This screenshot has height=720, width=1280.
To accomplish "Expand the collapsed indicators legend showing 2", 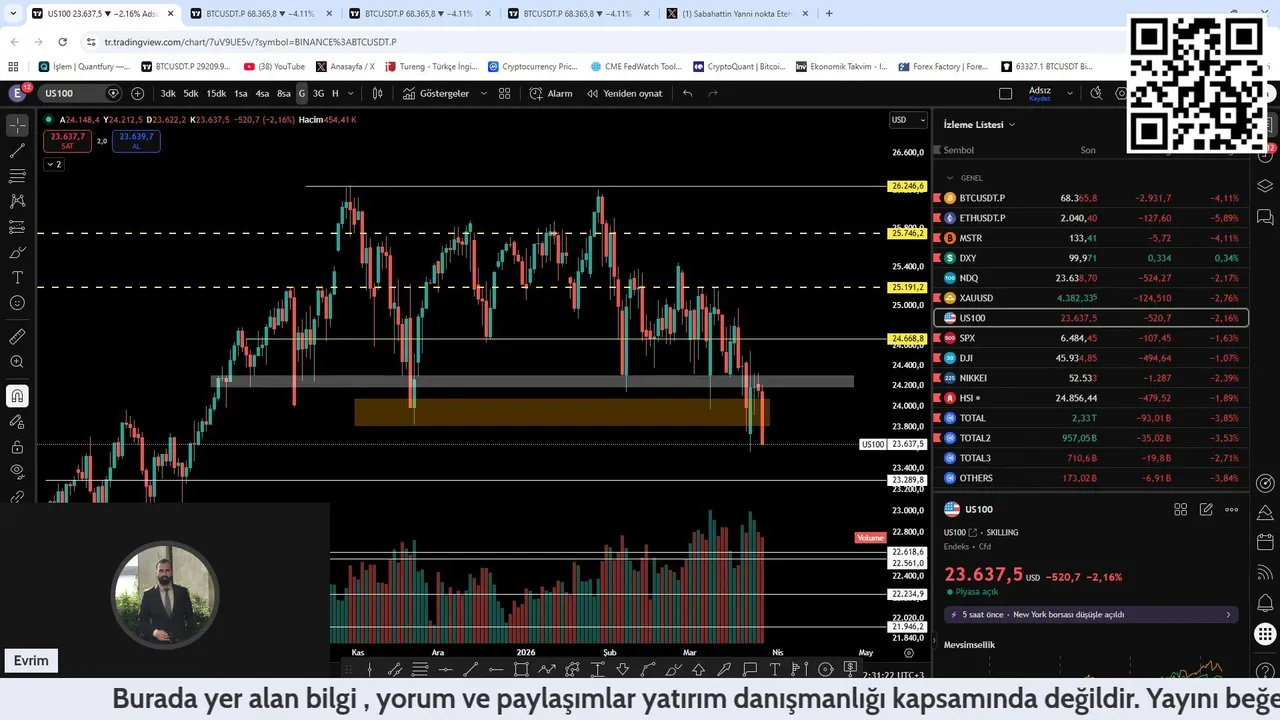I will [53, 164].
